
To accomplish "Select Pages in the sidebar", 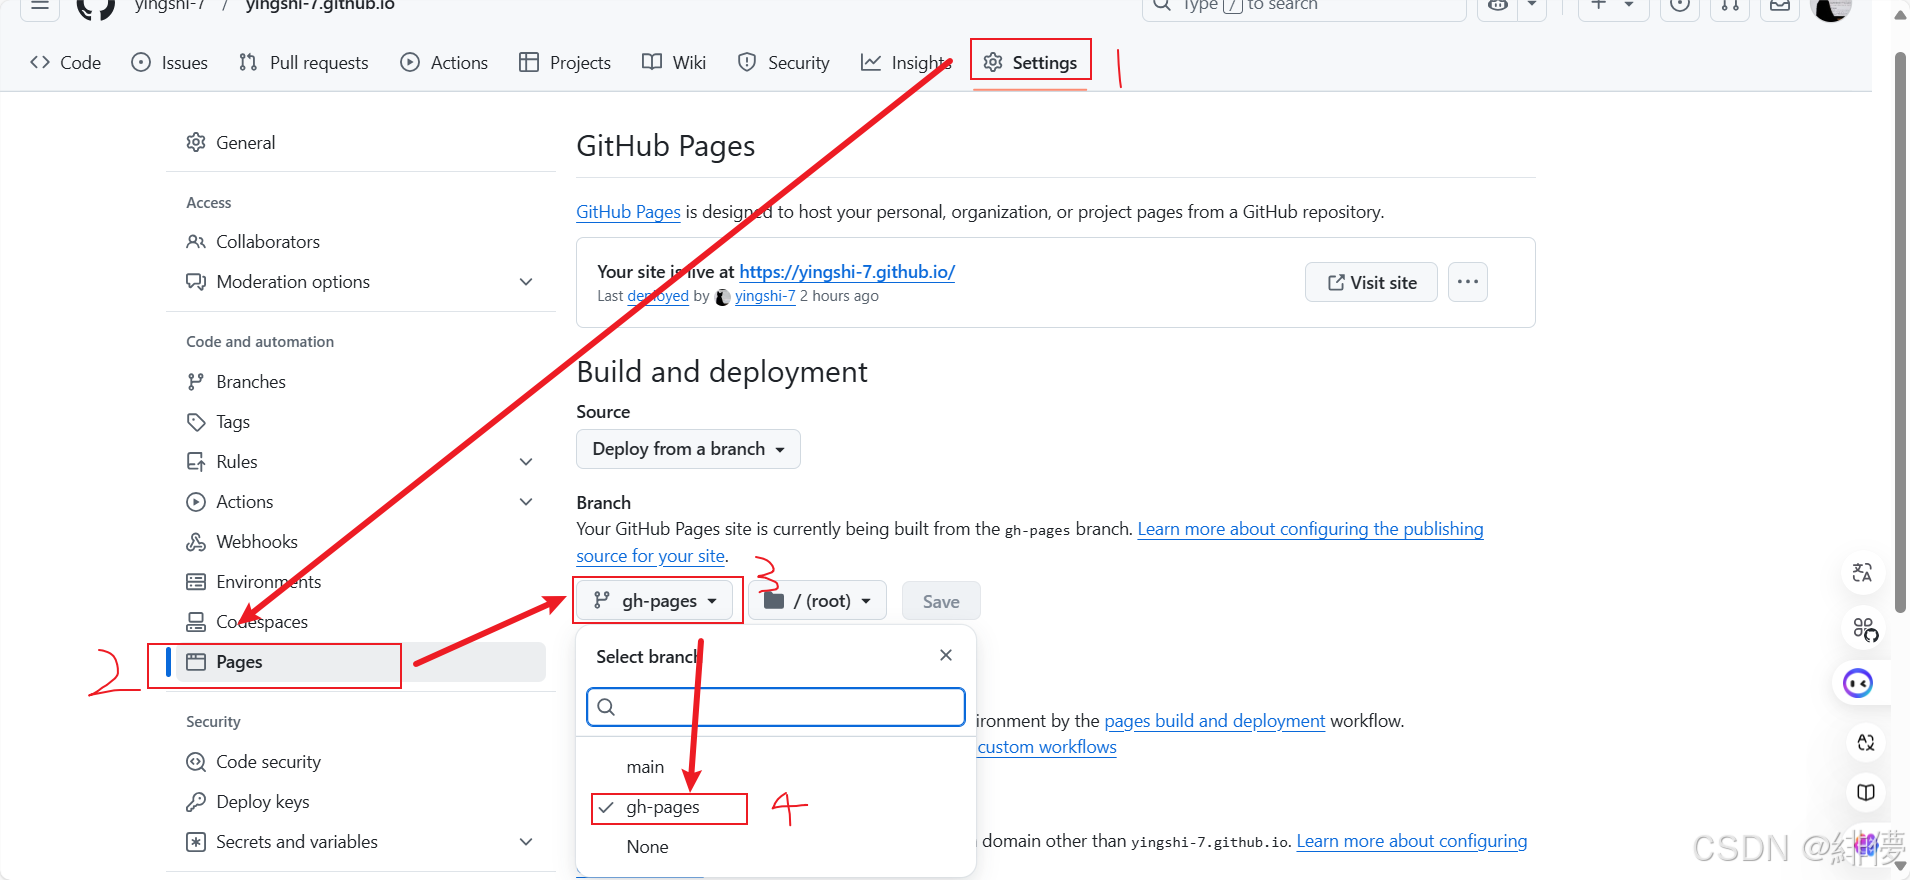I will pos(360,662).
